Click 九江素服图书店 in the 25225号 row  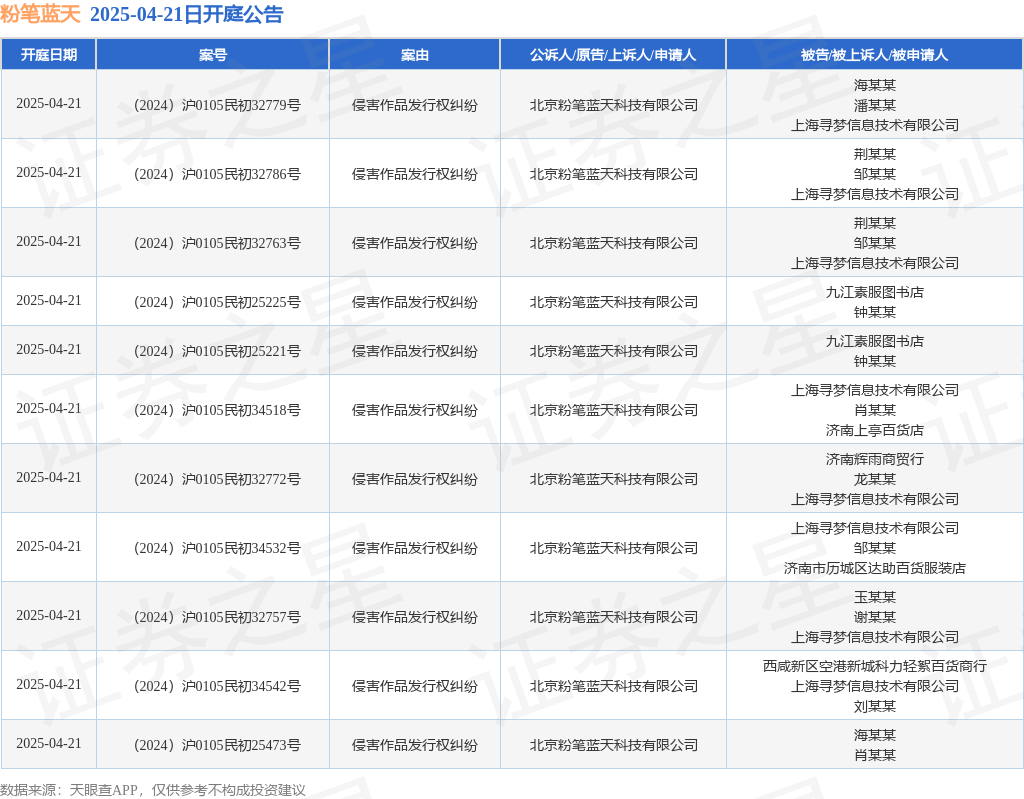874,292
